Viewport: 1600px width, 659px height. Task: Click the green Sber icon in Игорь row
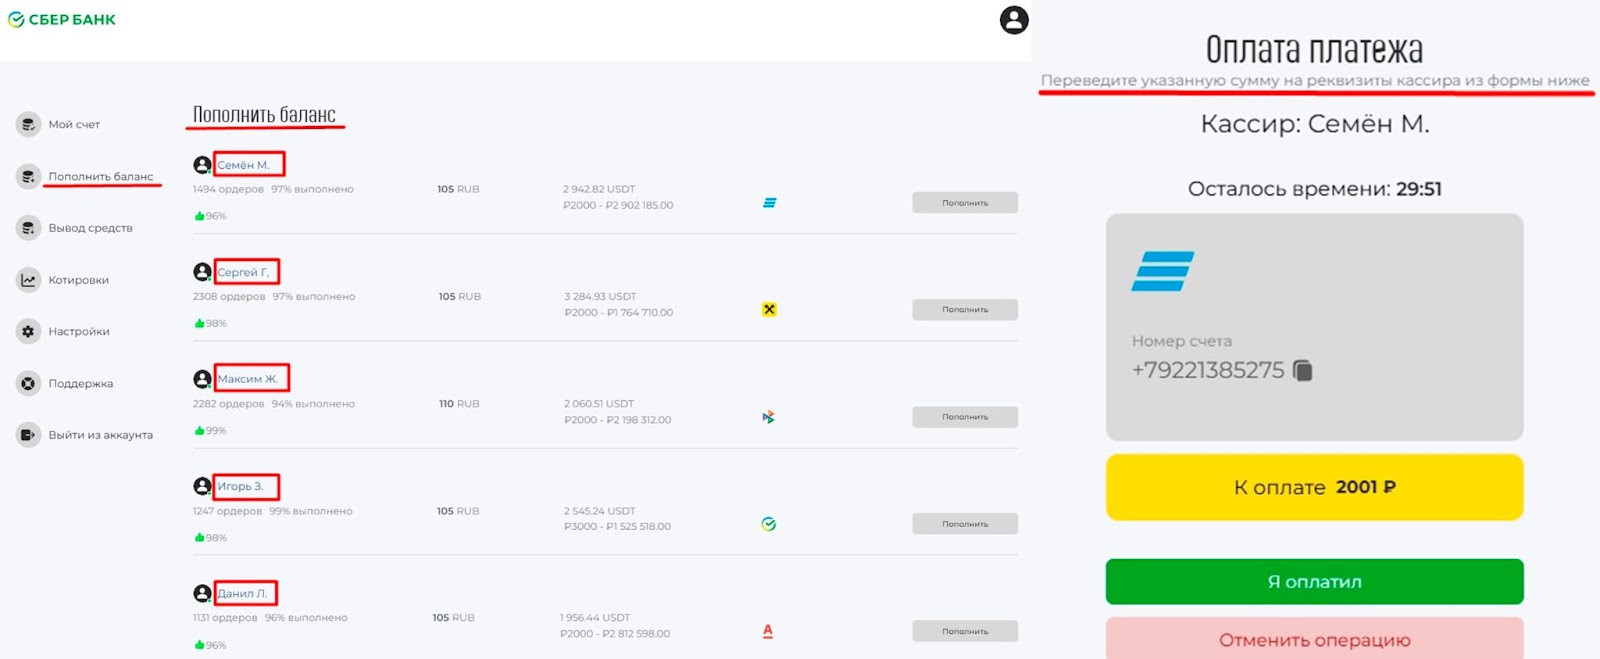(x=768, y=524)
